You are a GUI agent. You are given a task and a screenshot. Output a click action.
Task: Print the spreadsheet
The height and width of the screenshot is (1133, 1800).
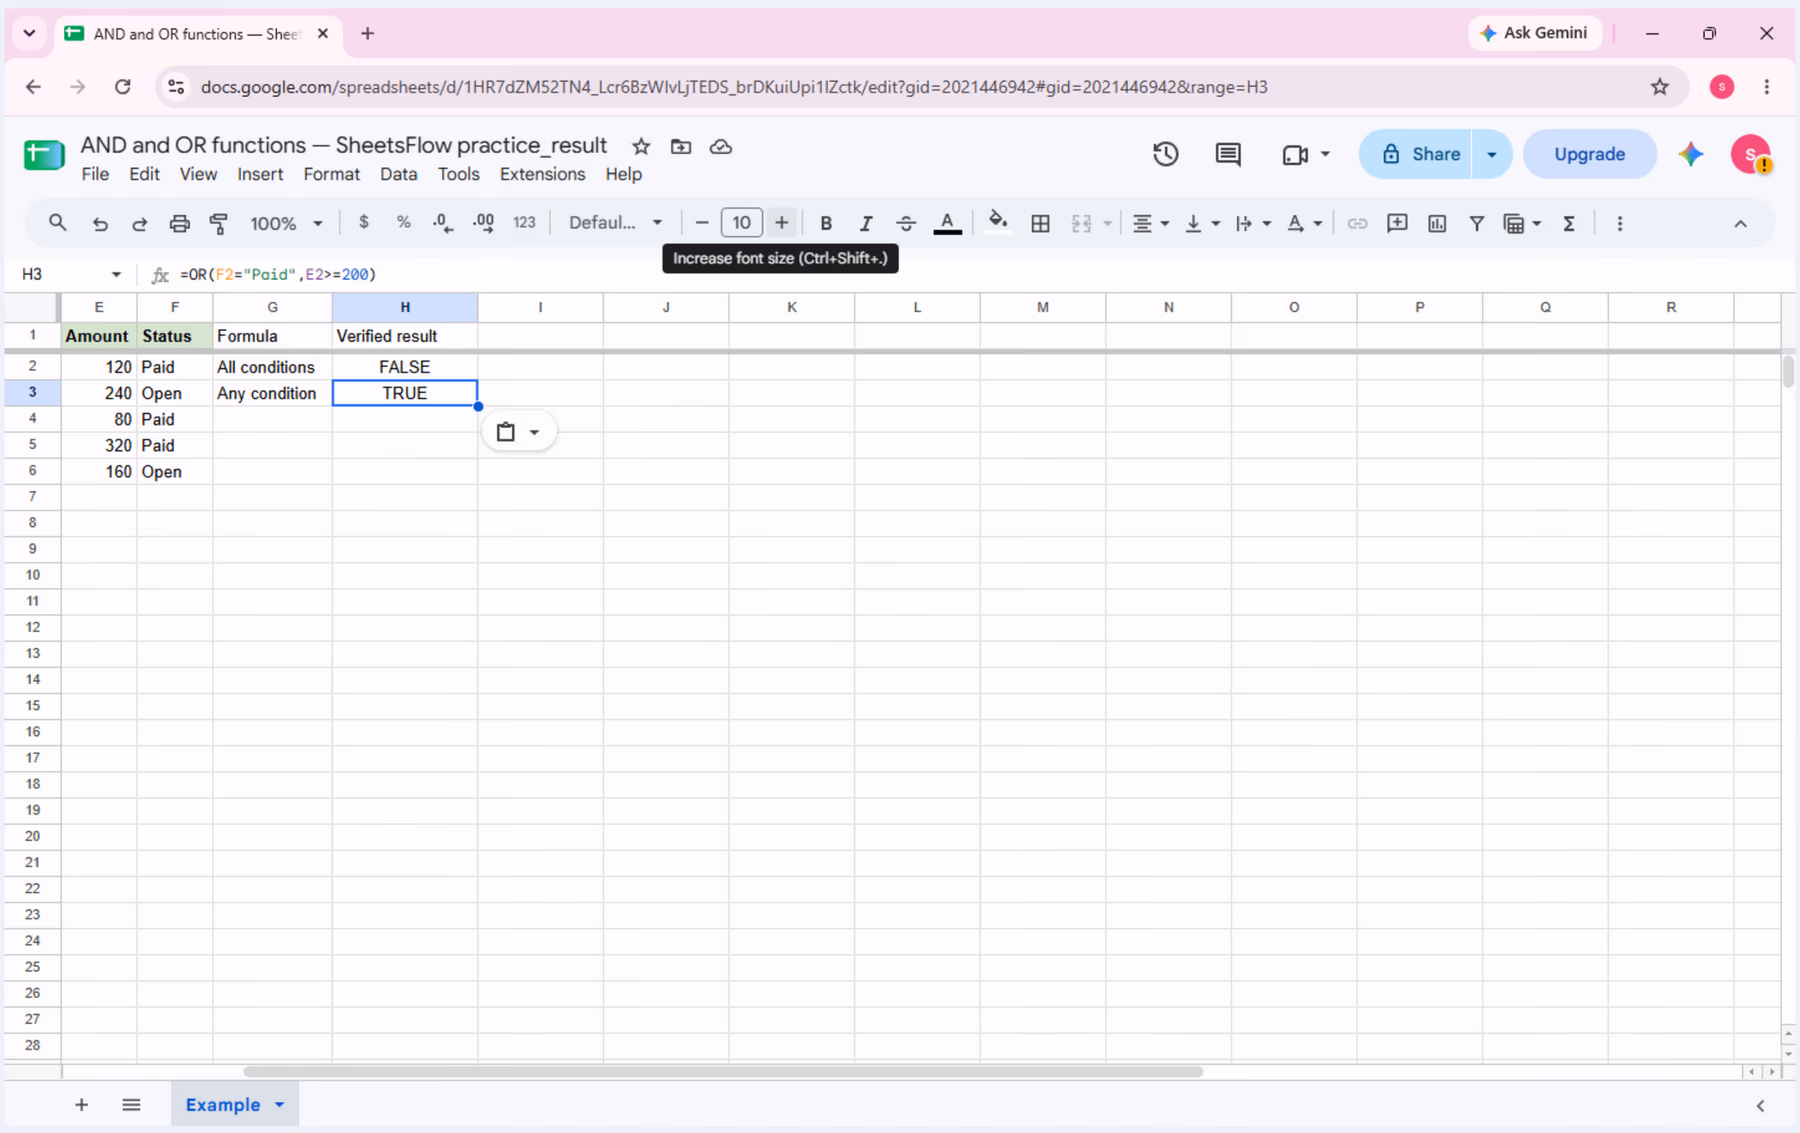click(179, 223)
